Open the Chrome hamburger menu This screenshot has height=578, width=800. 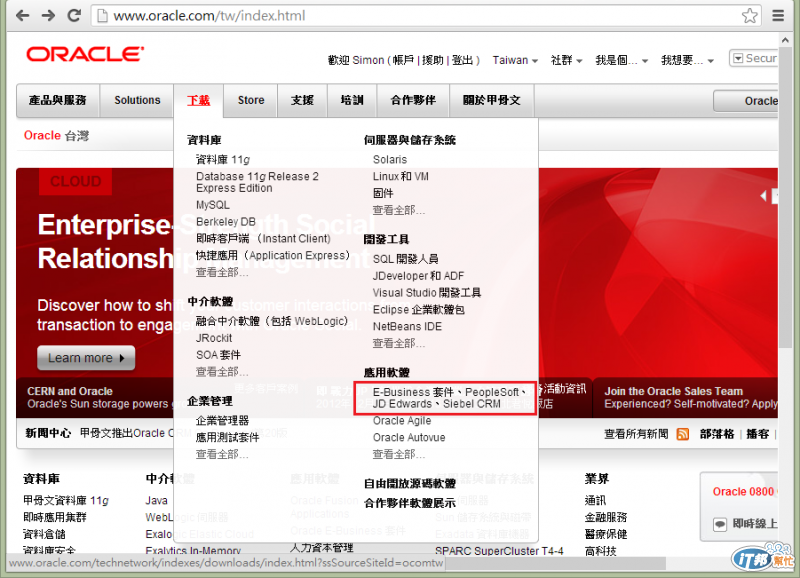[778, 16]
